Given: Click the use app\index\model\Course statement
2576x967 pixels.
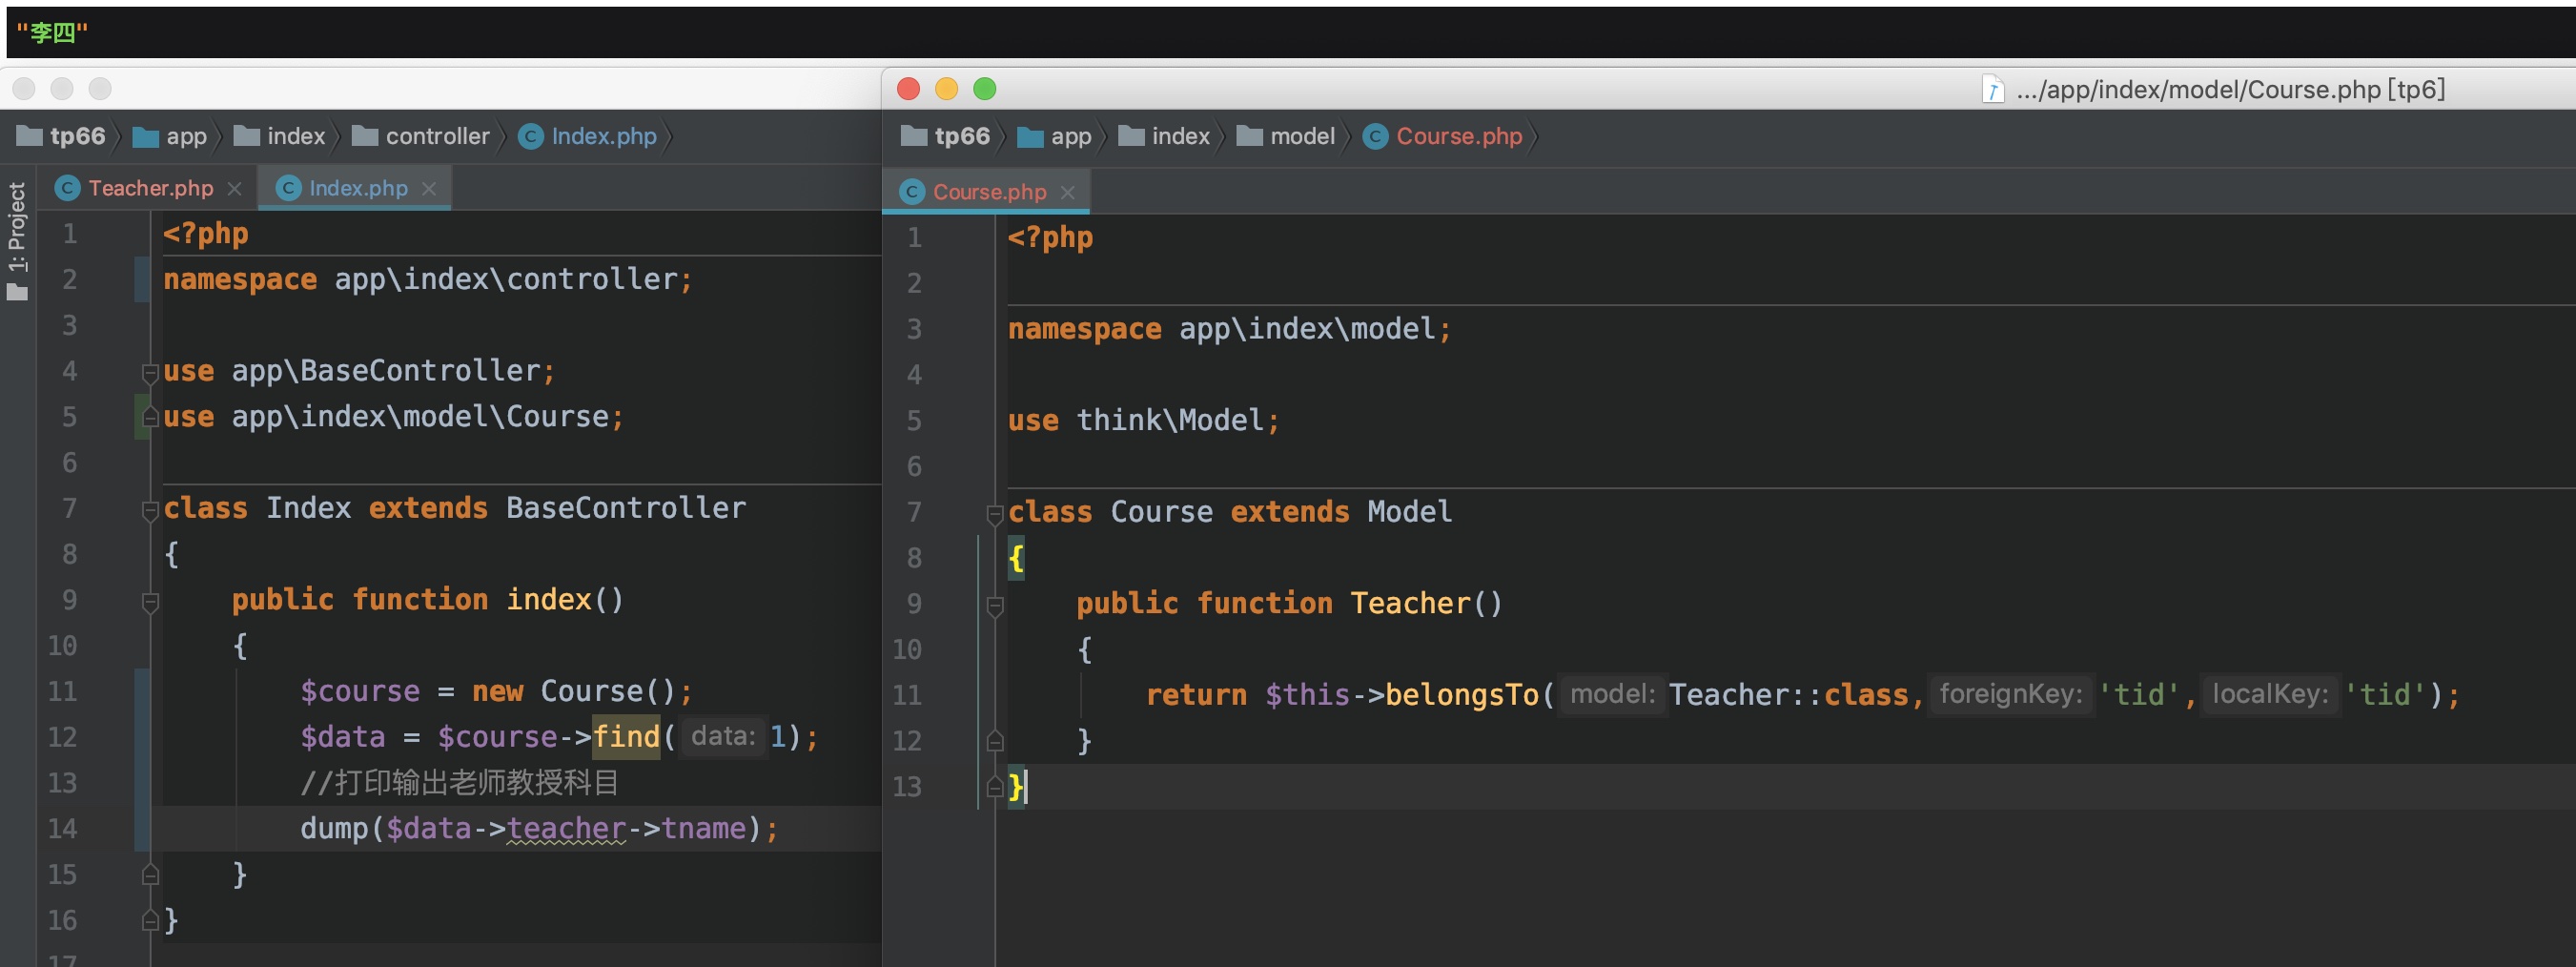Looking at the screenshot, I should [x=393, y=417].
